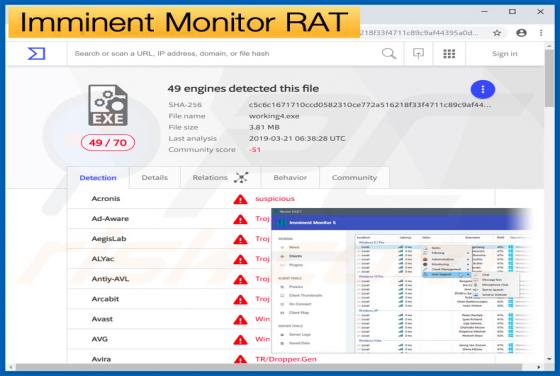560x376 pixels.
Task: Click the ALYac engine name
Action: point(103,259)
